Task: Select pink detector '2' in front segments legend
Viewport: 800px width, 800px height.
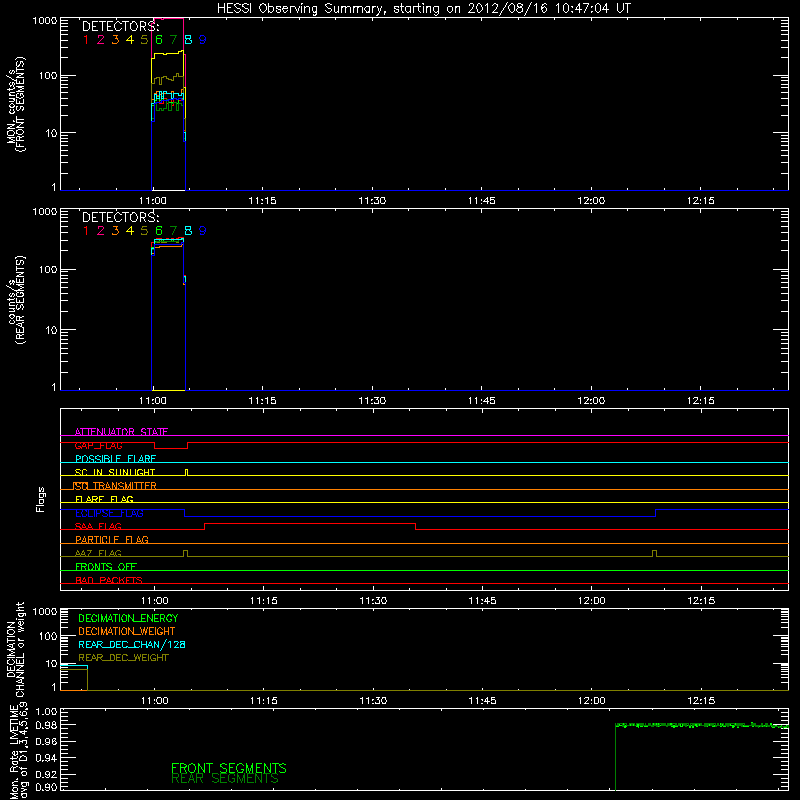Action: point(101,39)
